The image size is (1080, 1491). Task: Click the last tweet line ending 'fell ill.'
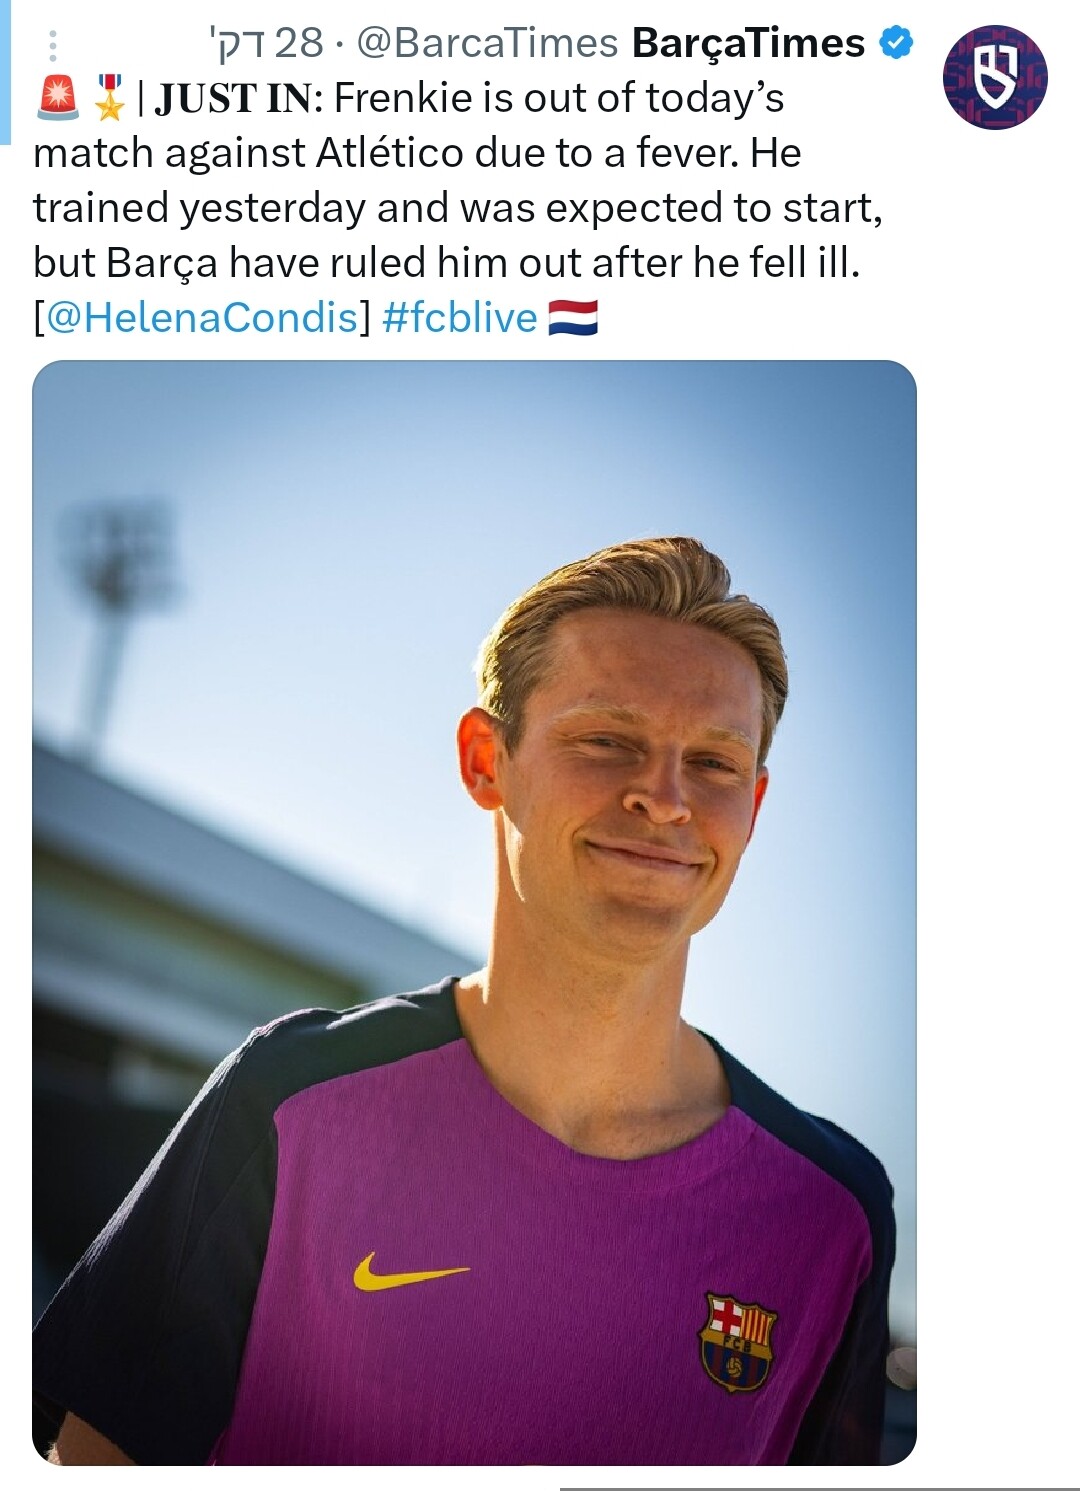(x=446, y=263)
